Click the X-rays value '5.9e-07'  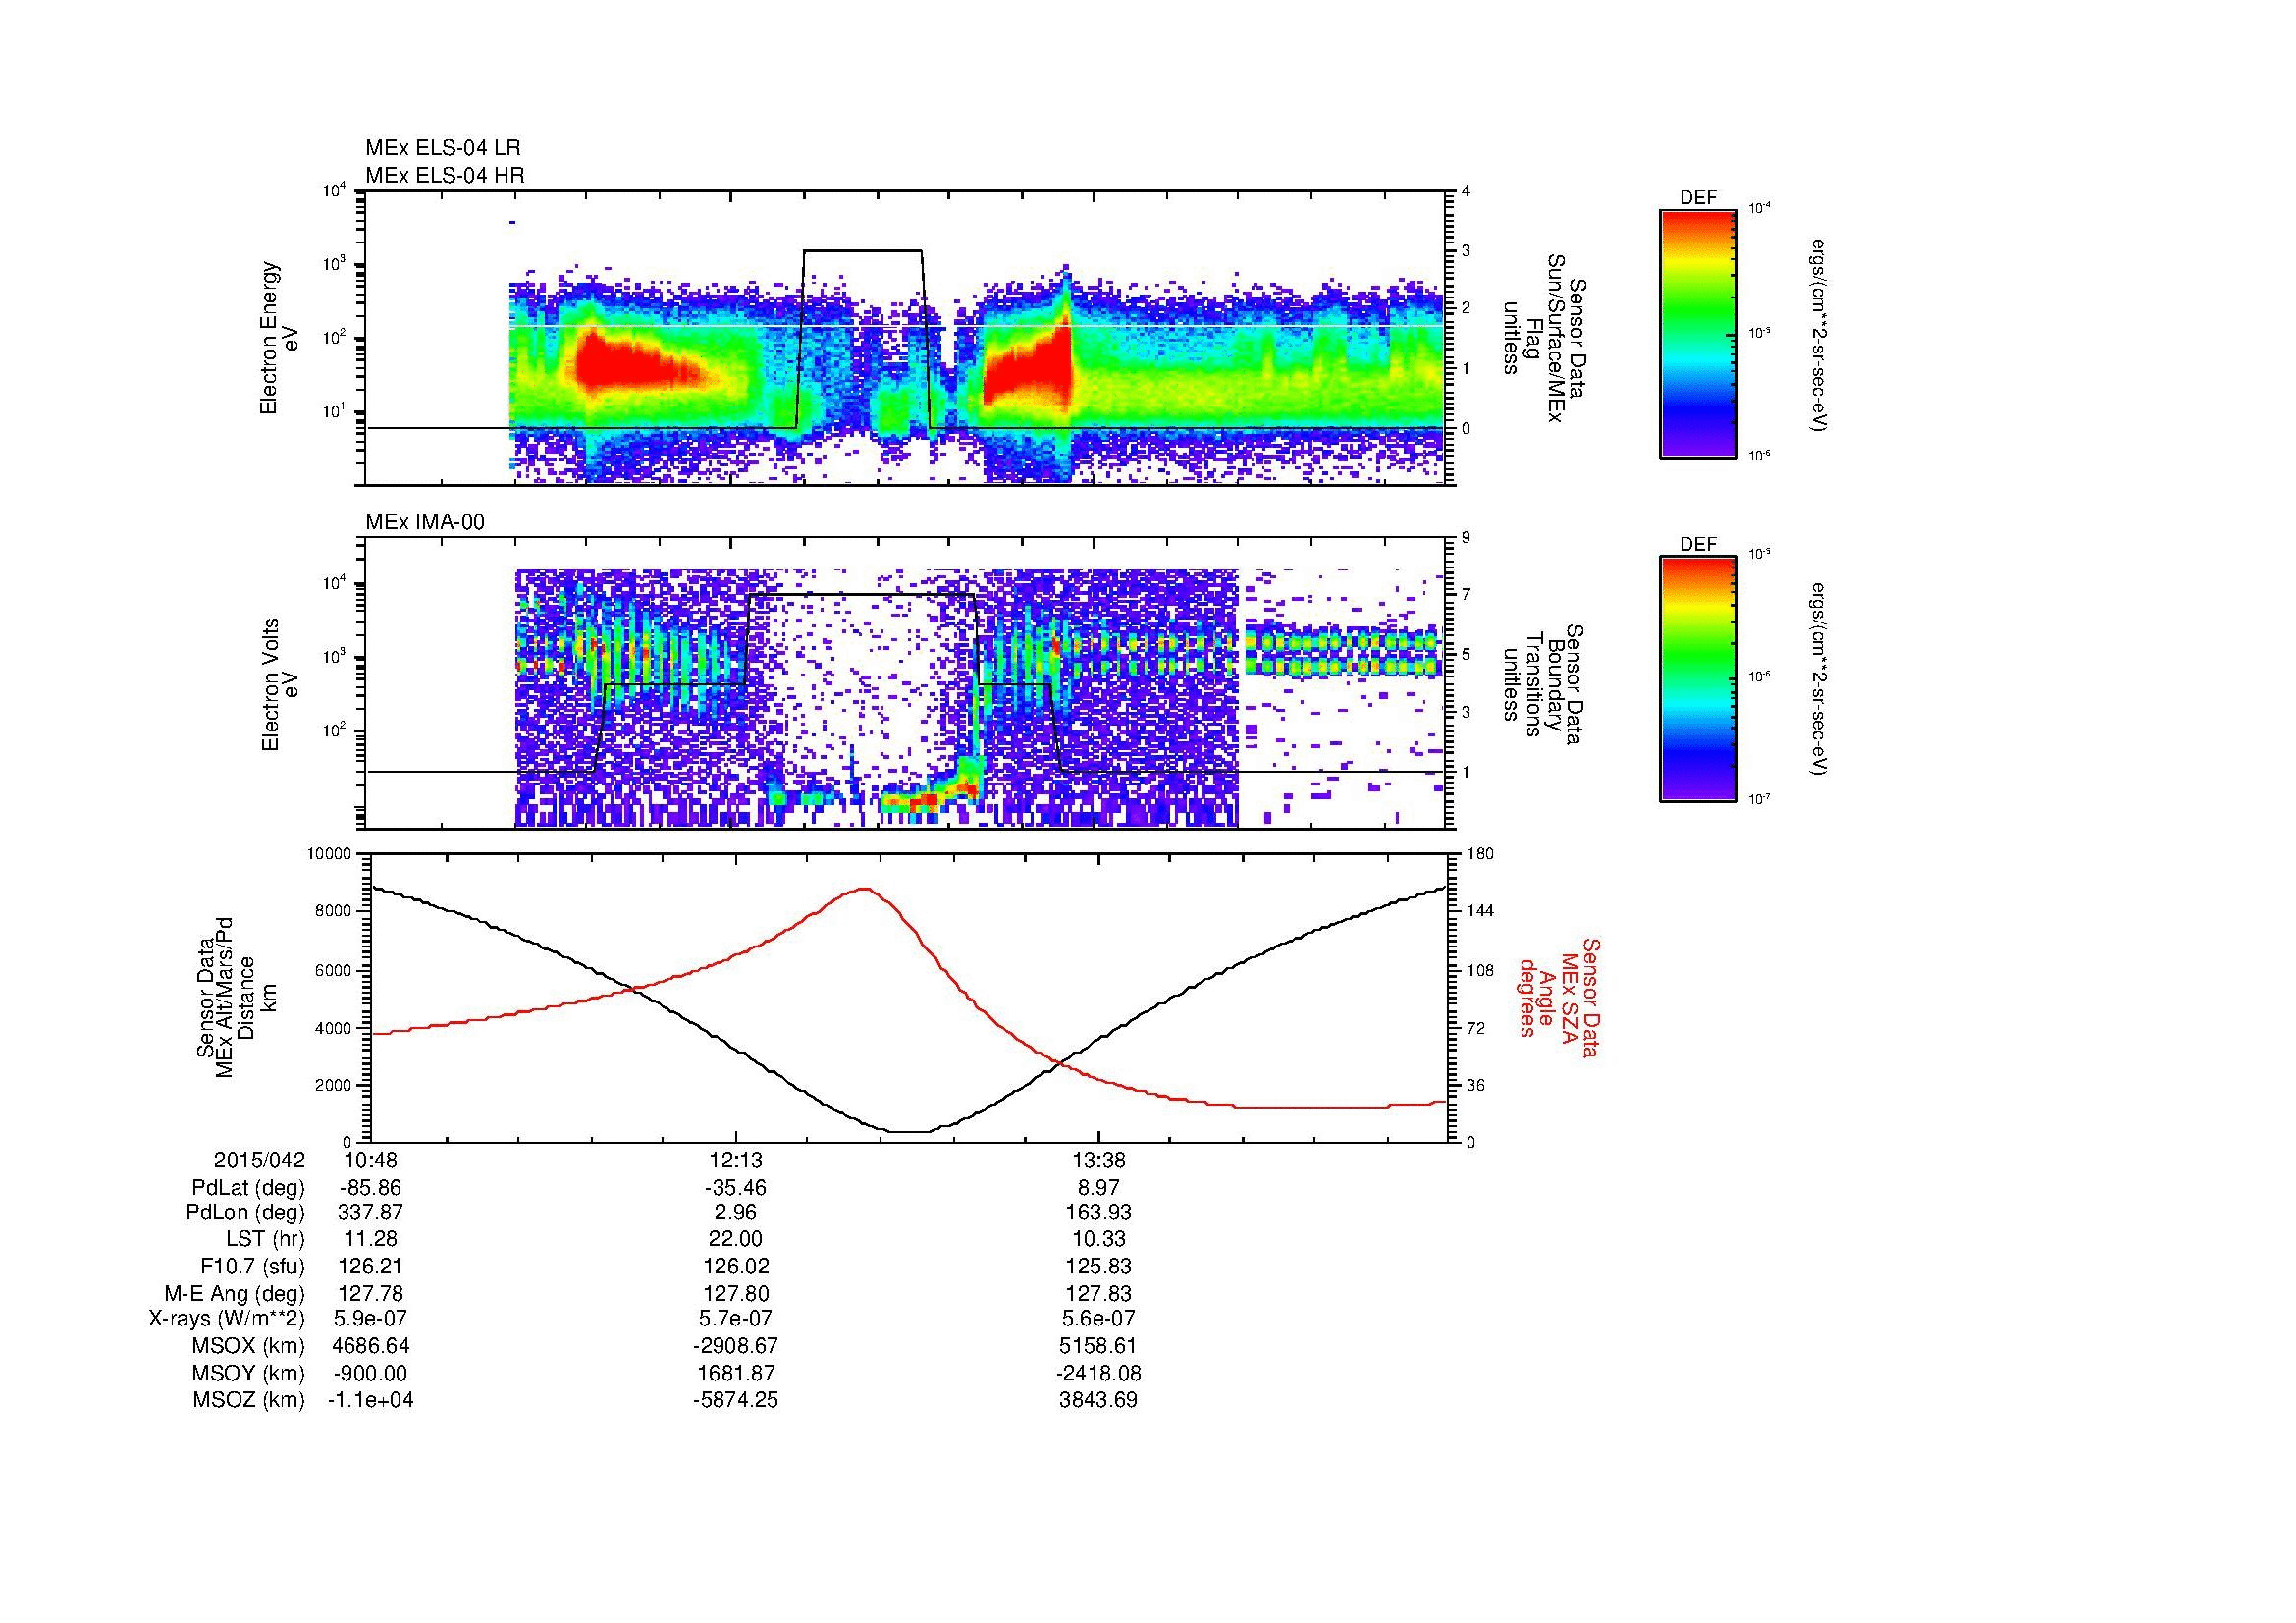click(371, 1319)
